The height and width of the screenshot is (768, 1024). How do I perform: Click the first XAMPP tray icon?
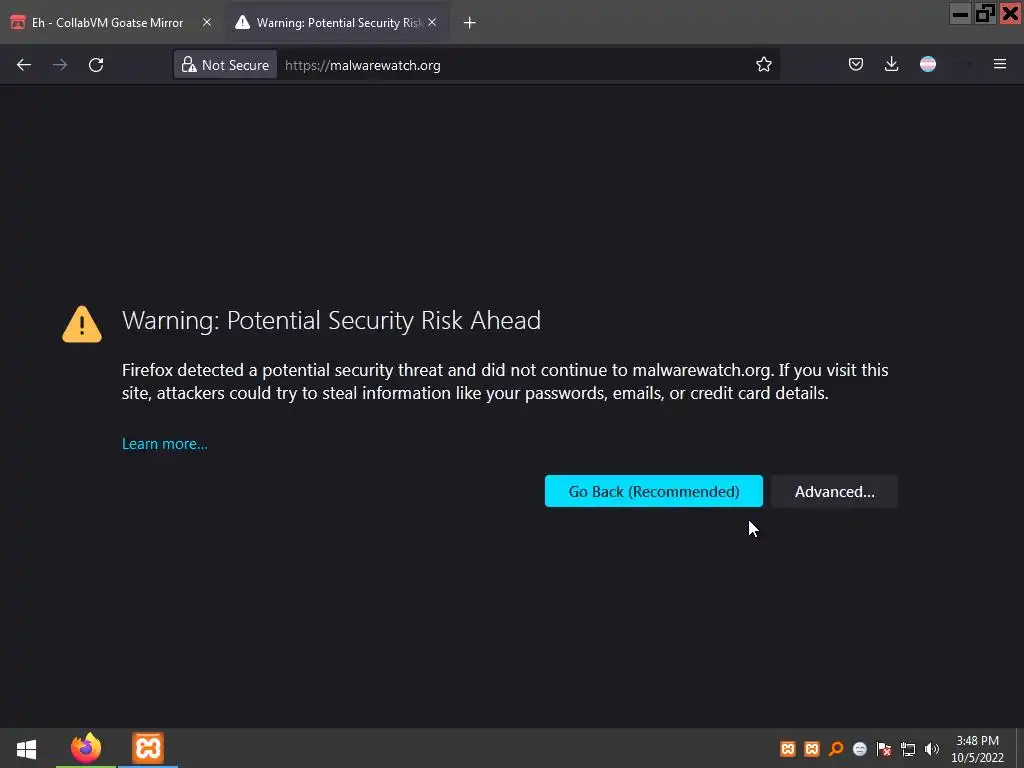point(788,749)
